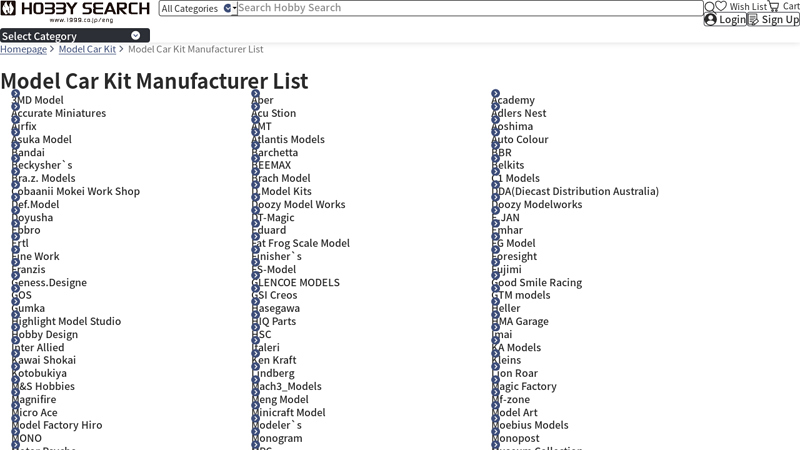This screenshot has width=800, height=450.
Task: Open Monogram link
Action: [x=277, y=438]
